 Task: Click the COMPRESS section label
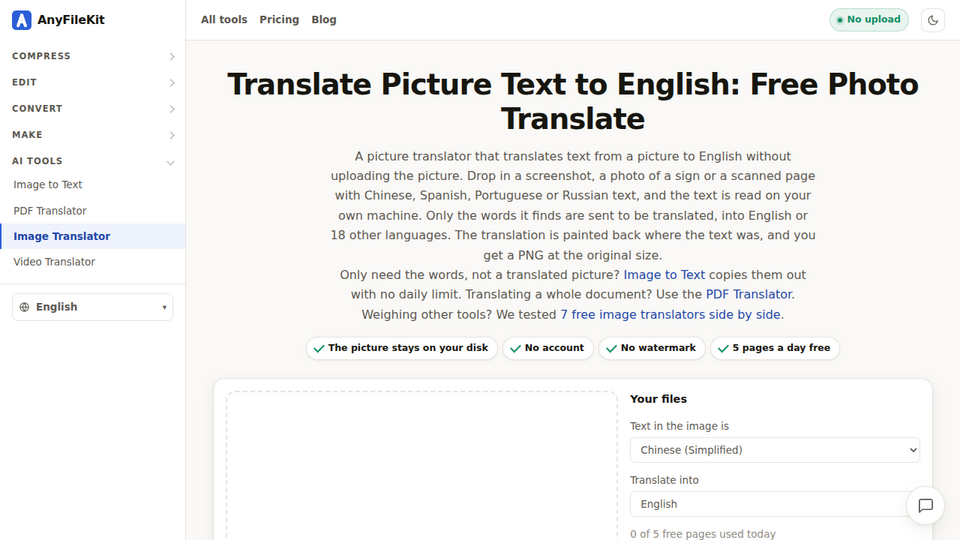click(x=42, y=56)
